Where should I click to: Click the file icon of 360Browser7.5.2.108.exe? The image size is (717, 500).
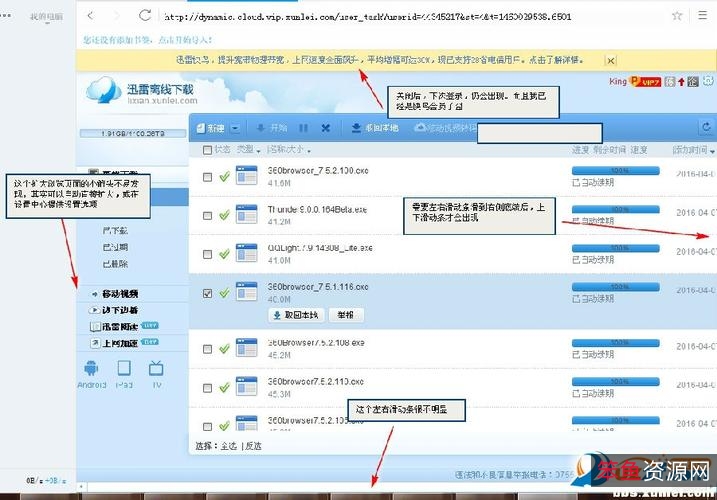coord(246,347)
